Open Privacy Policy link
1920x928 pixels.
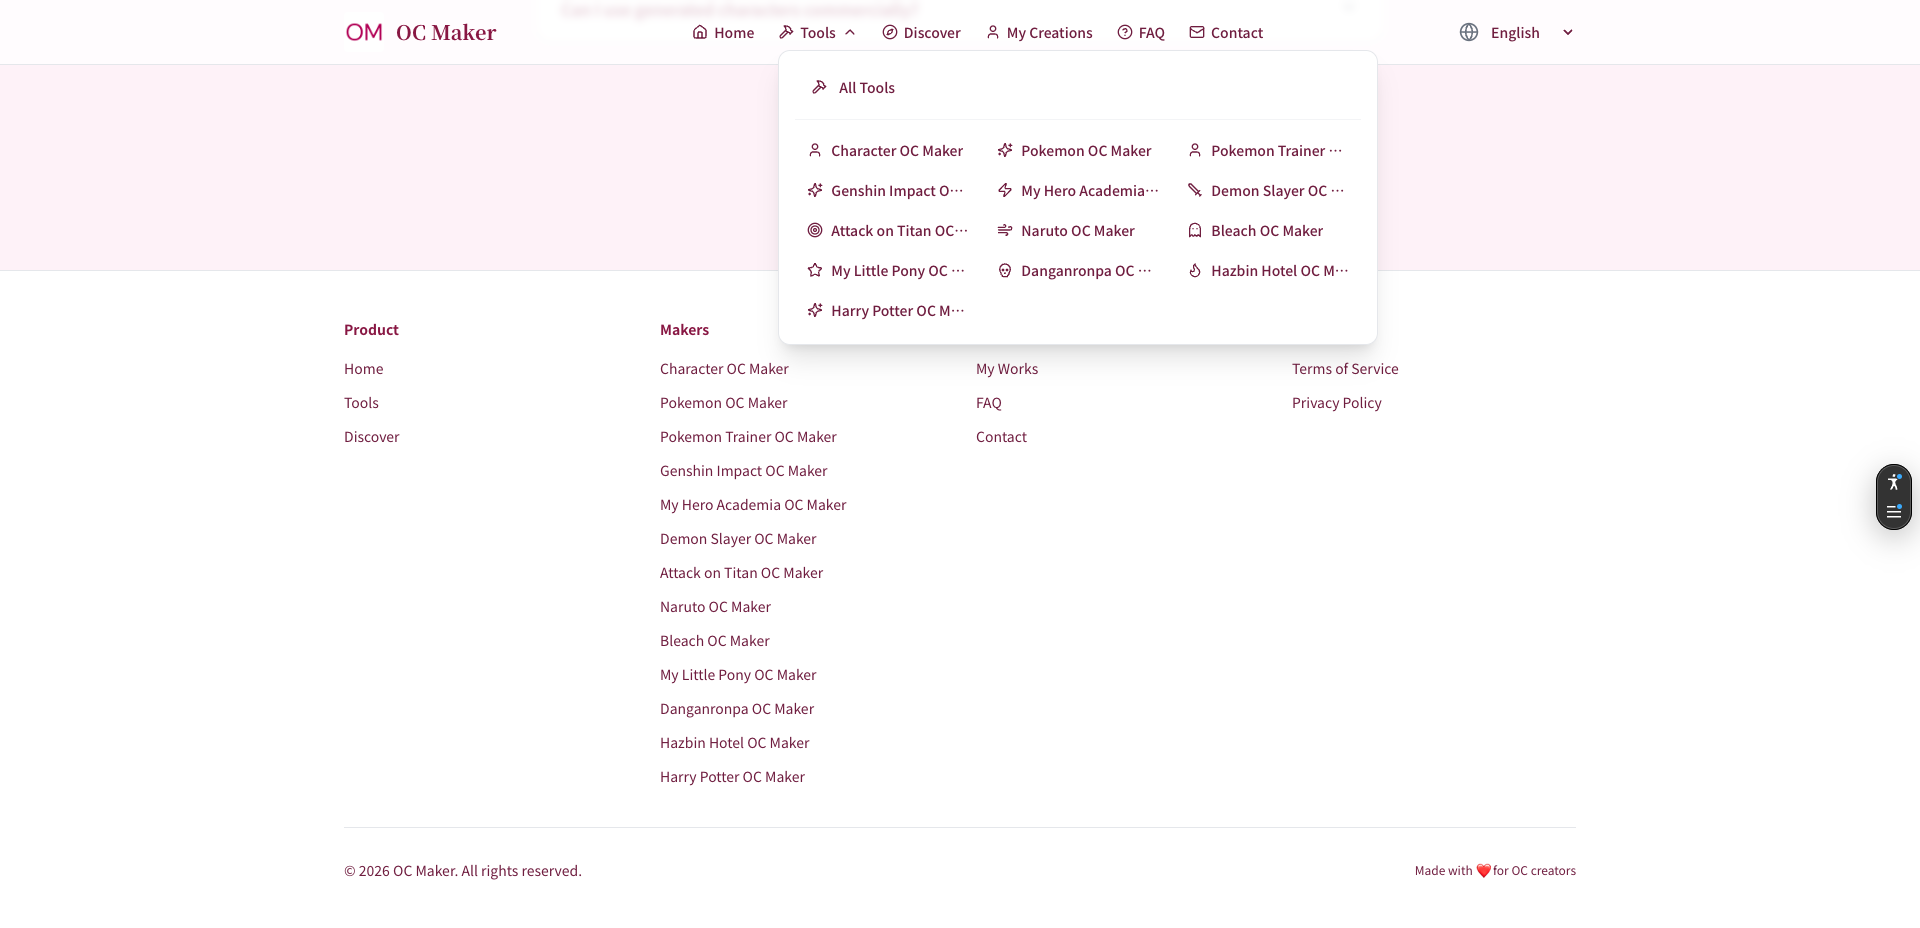(1337, 402)
